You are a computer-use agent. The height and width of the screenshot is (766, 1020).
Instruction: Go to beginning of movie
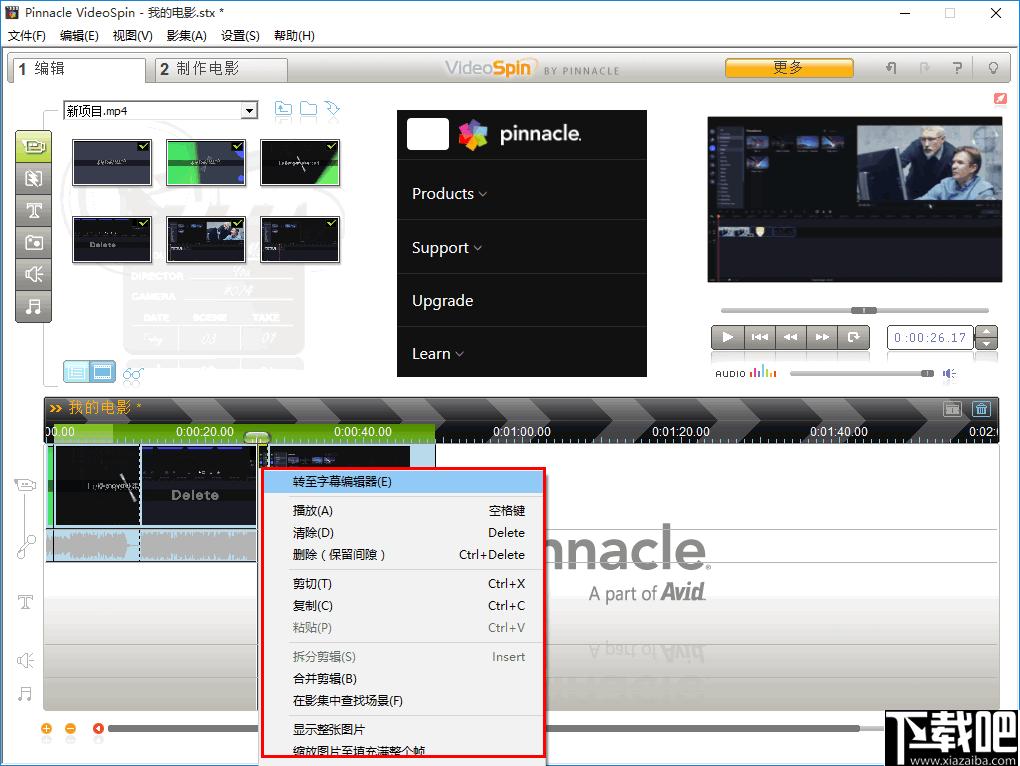[759, 337]
